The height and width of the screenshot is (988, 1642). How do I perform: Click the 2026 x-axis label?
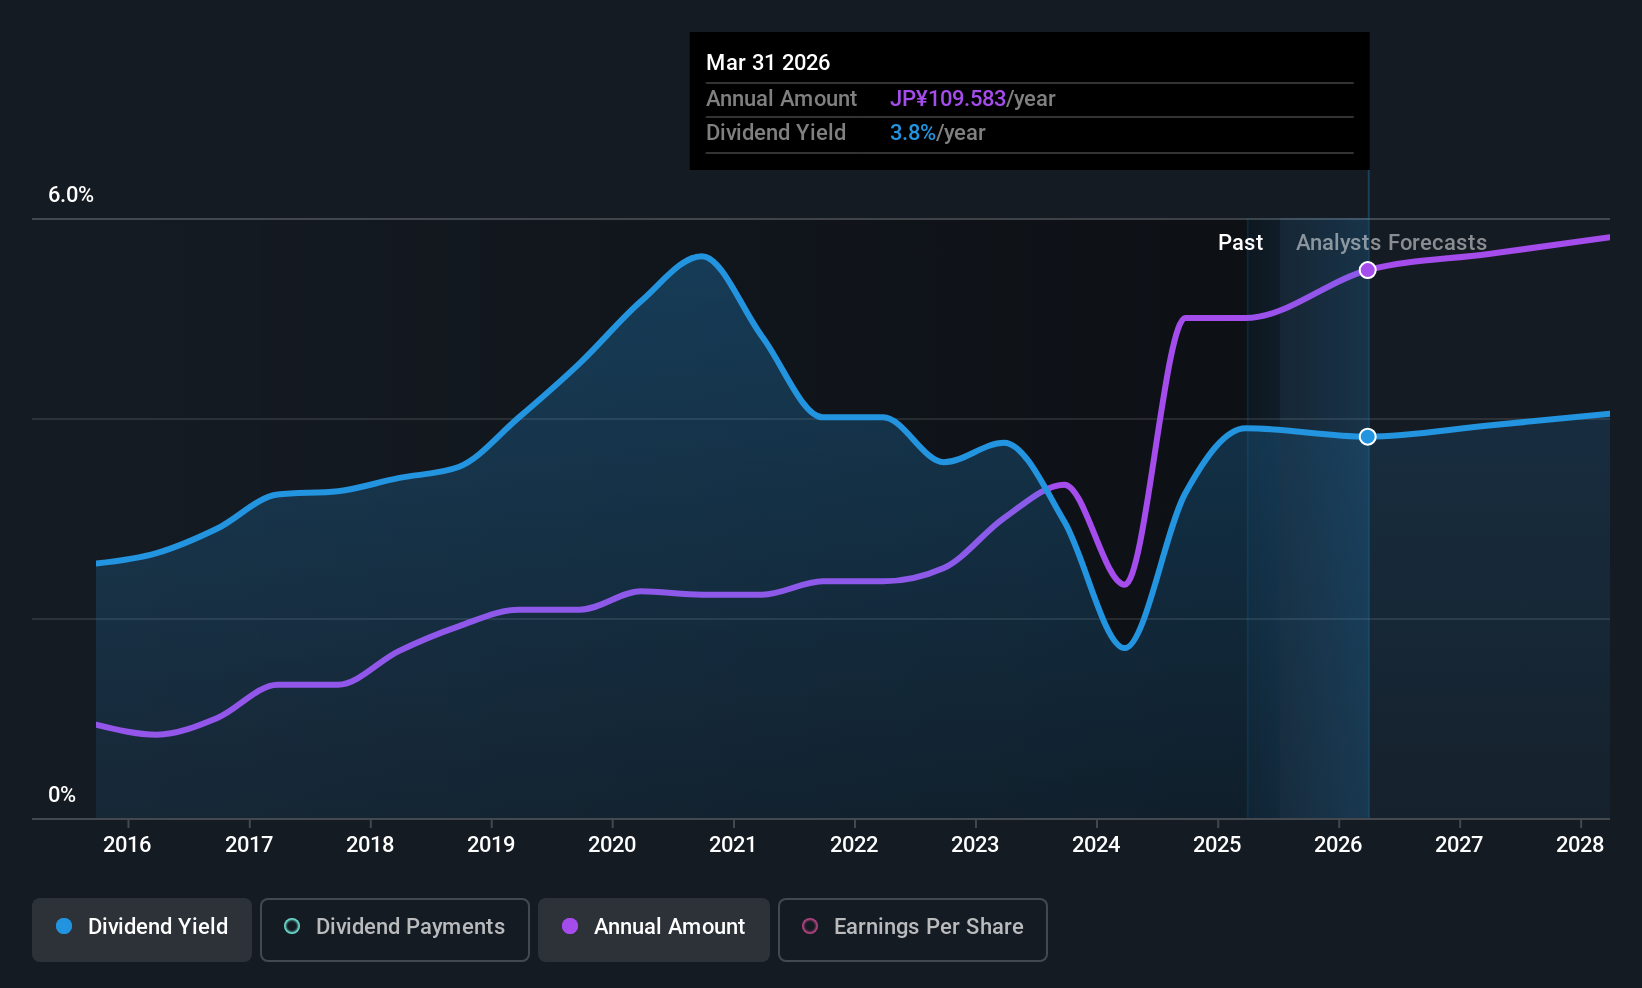(x=1338, y=845)
